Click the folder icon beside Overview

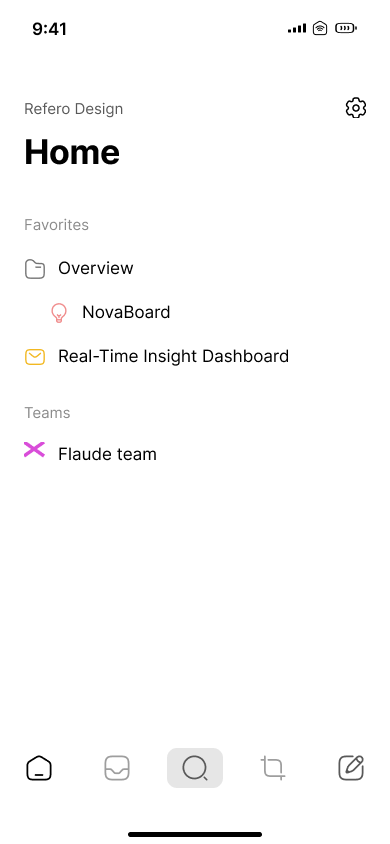tap(35, 269)
